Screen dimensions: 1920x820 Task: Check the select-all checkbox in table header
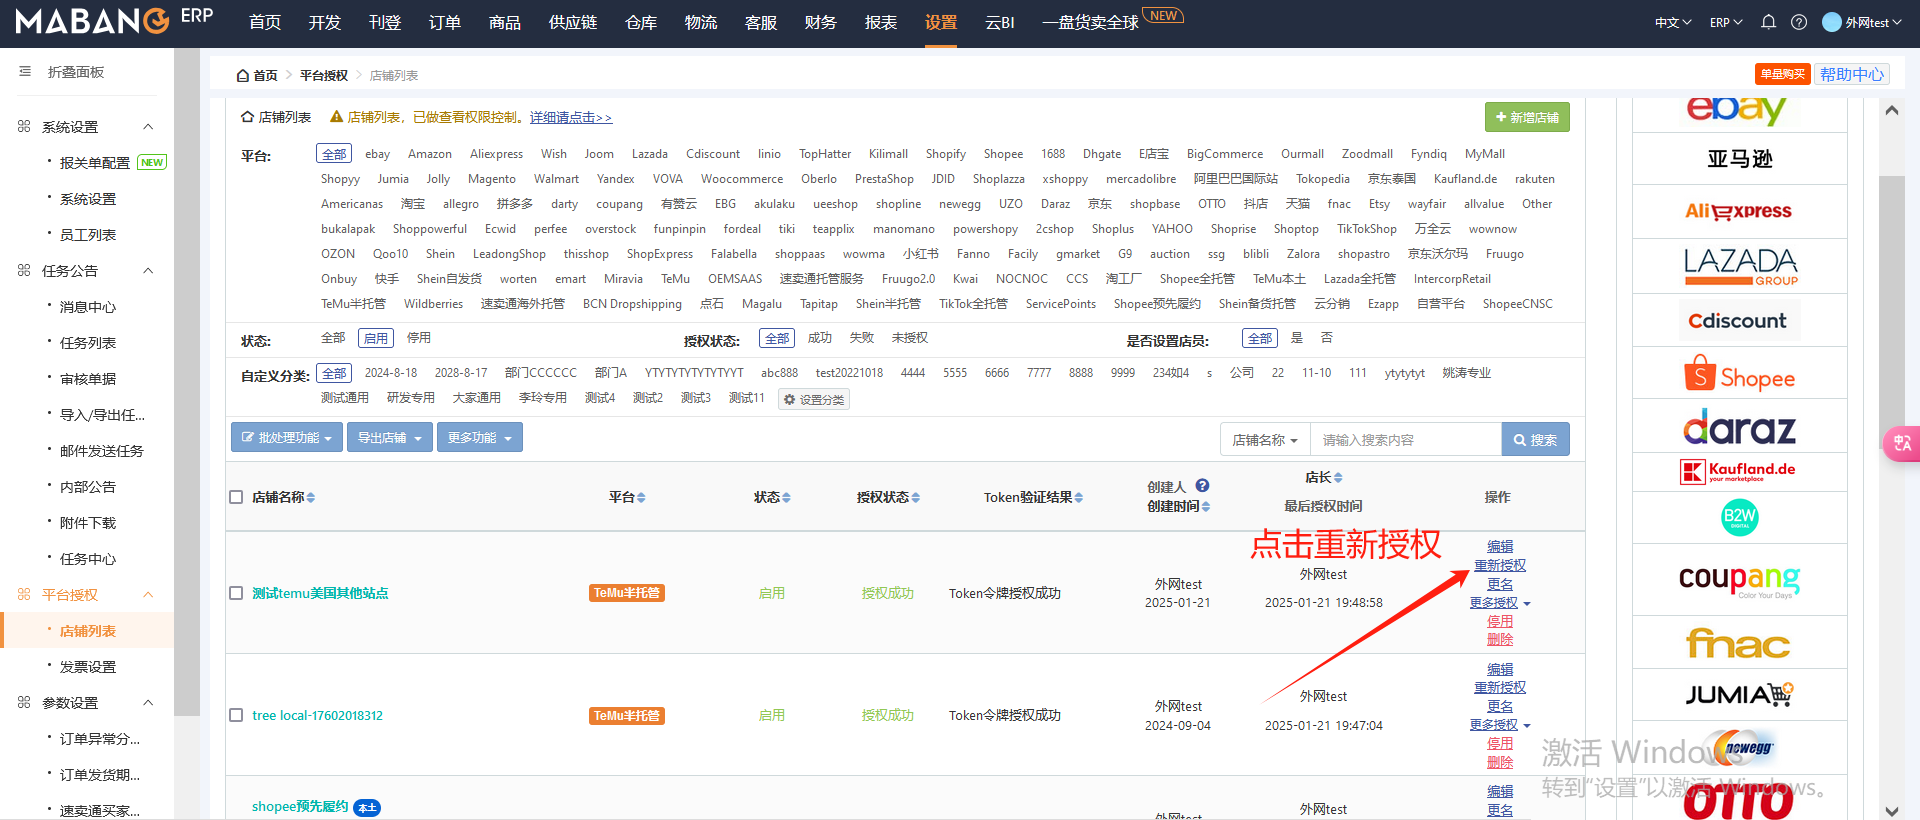(x=236, y=497)
